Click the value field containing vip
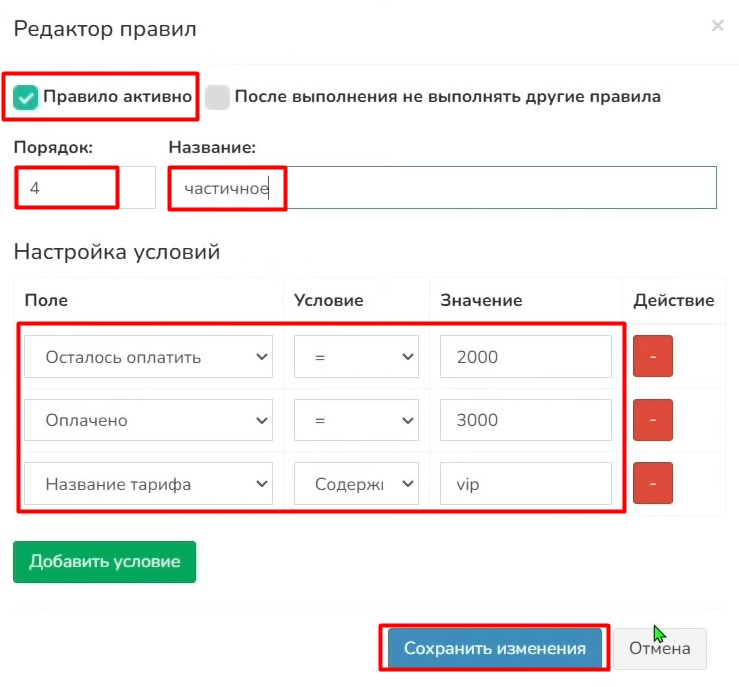739x687 pixels. point(525,484)
